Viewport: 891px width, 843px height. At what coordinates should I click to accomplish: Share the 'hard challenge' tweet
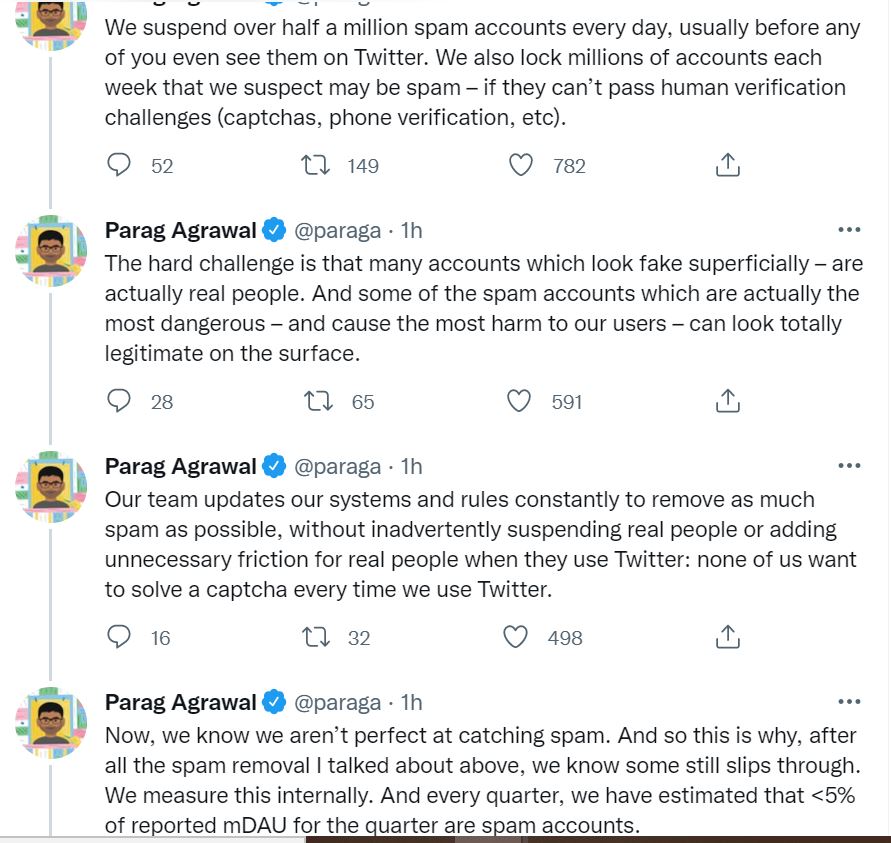point(728,401)
